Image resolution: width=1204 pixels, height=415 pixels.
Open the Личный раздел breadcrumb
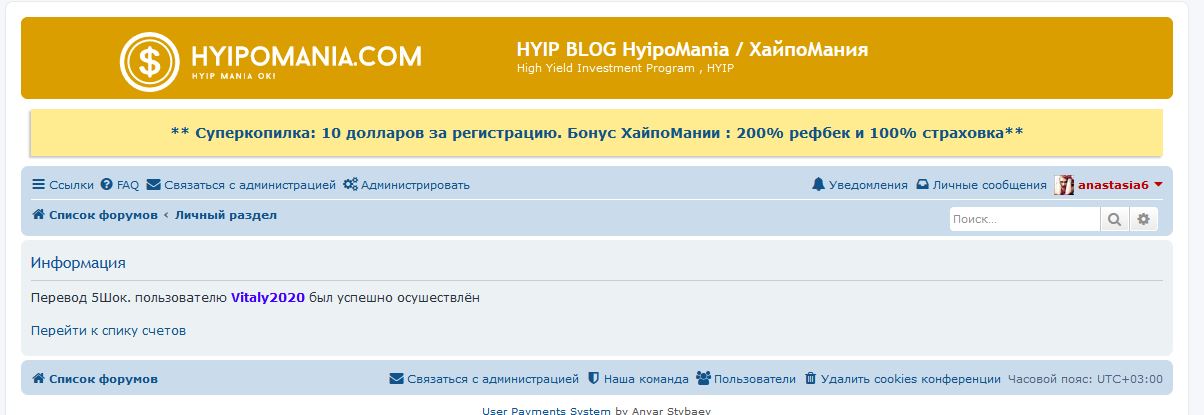(x=226, y=215)
